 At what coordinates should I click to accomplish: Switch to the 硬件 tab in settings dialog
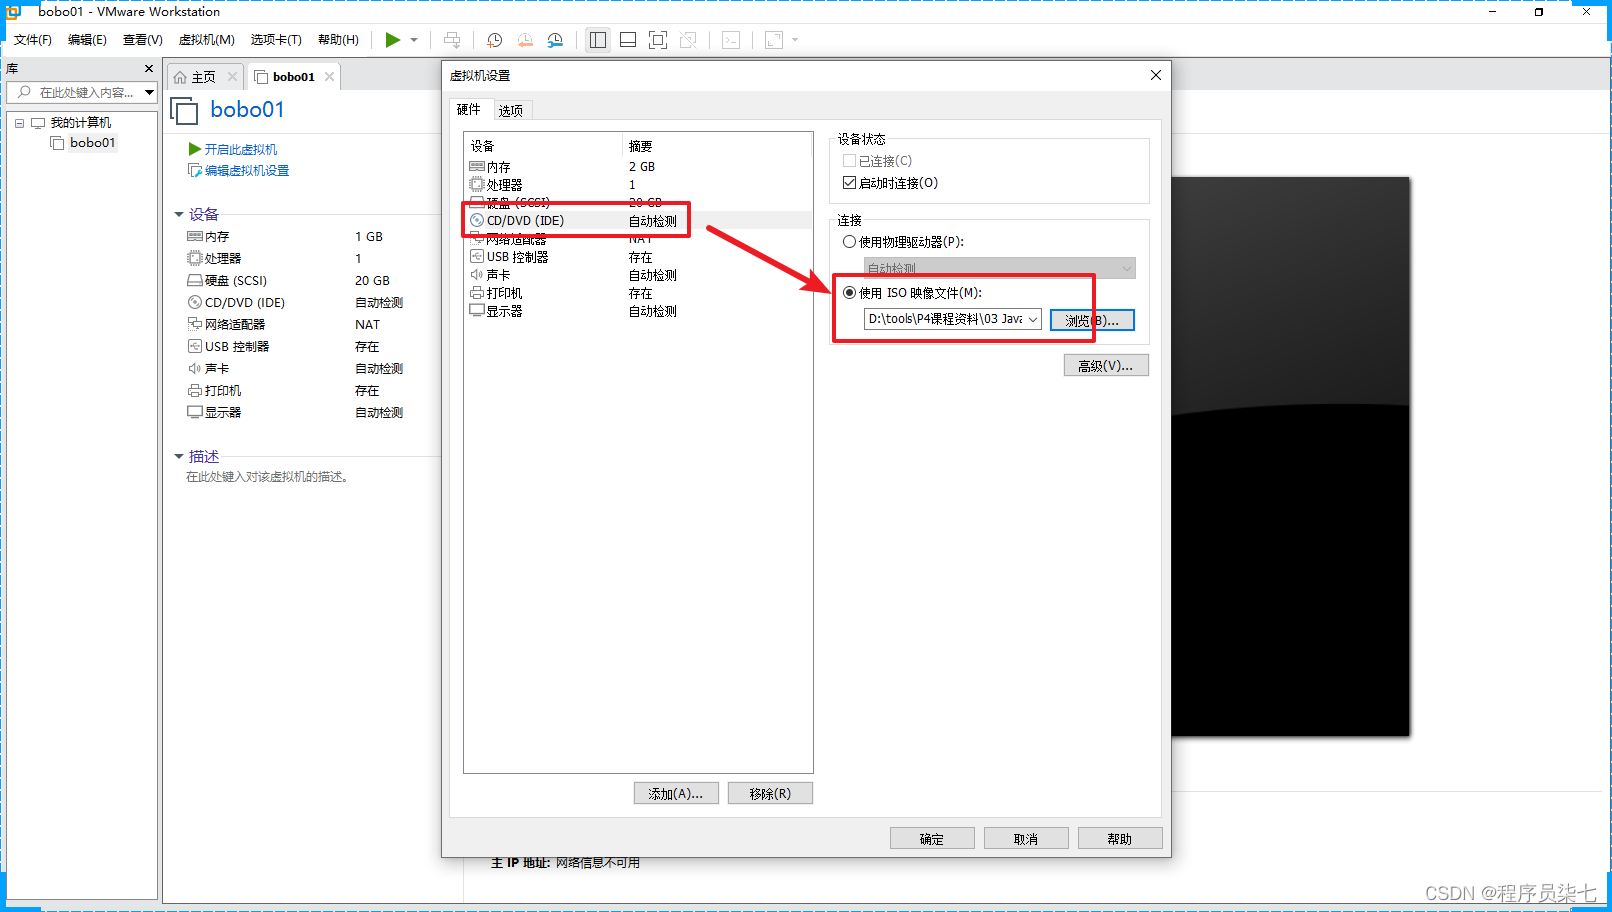pos(469,110)
